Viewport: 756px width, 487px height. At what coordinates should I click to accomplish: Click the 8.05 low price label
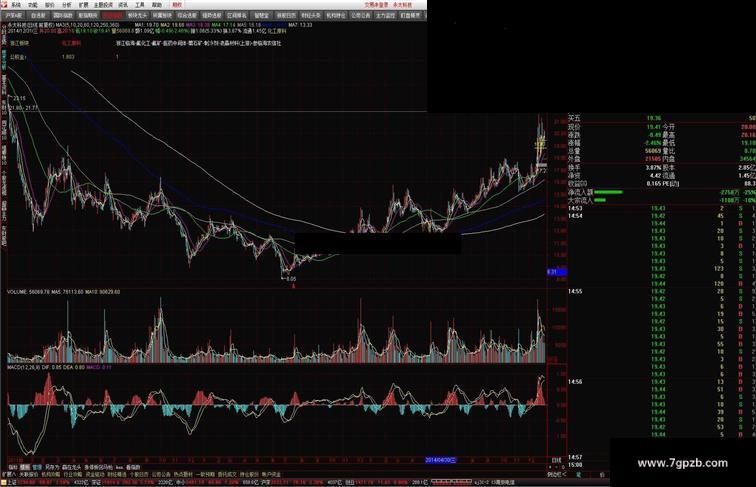click(290, 279)
